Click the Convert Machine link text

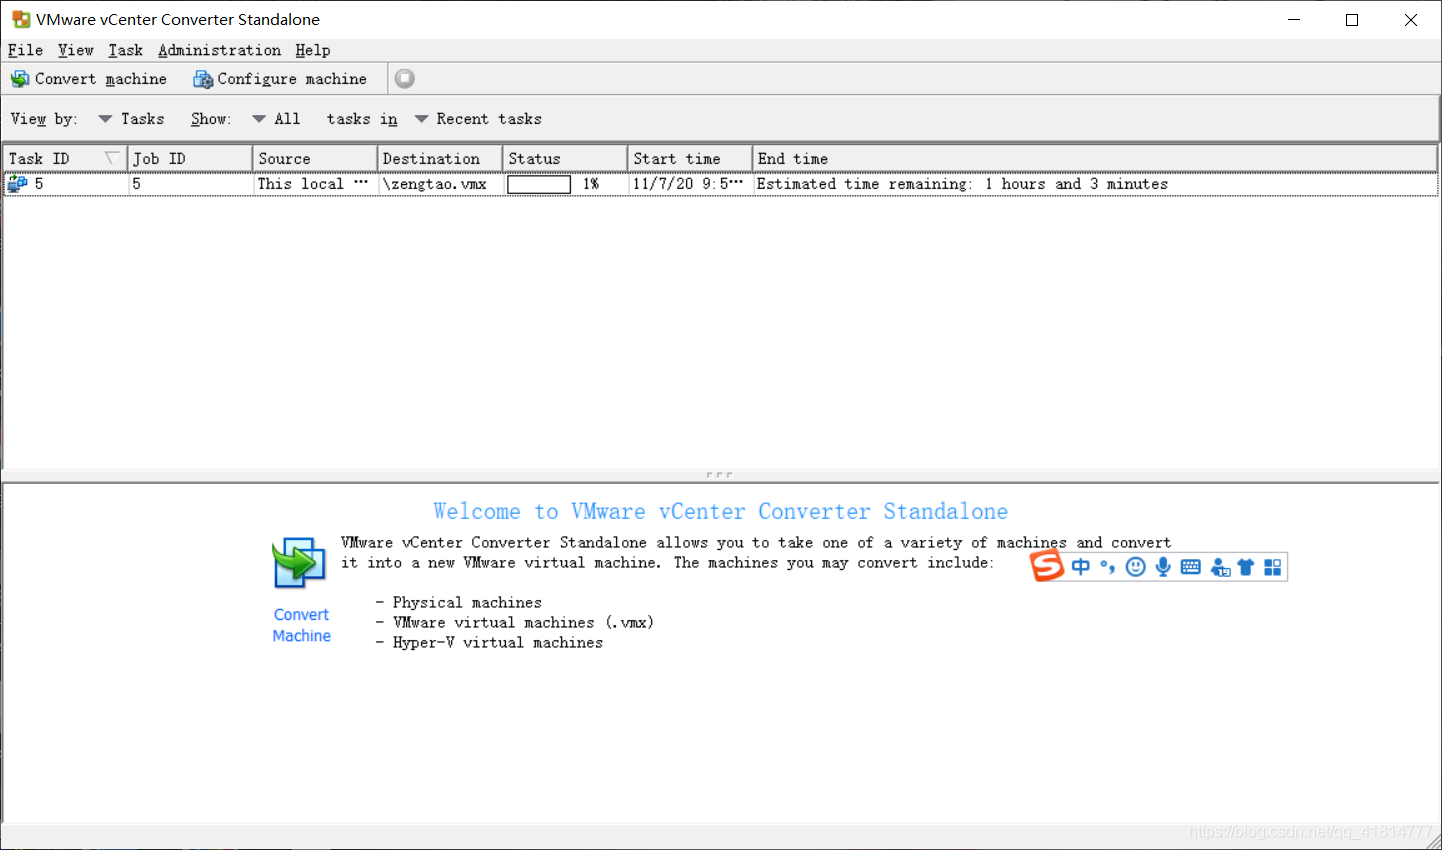[x=301, y=625]
